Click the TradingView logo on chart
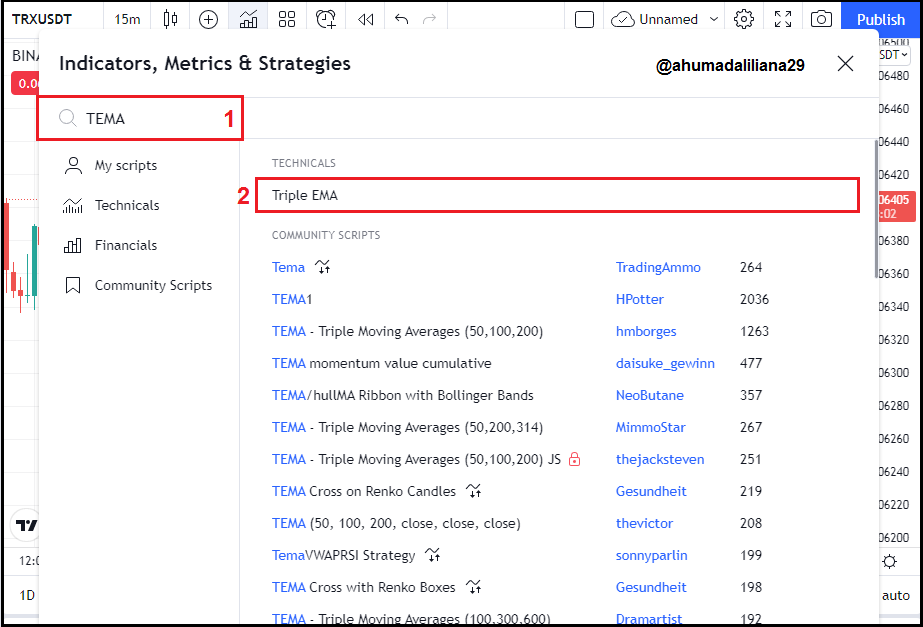The width and height of the screenshot is (923, 627). [x=26, y=525]
